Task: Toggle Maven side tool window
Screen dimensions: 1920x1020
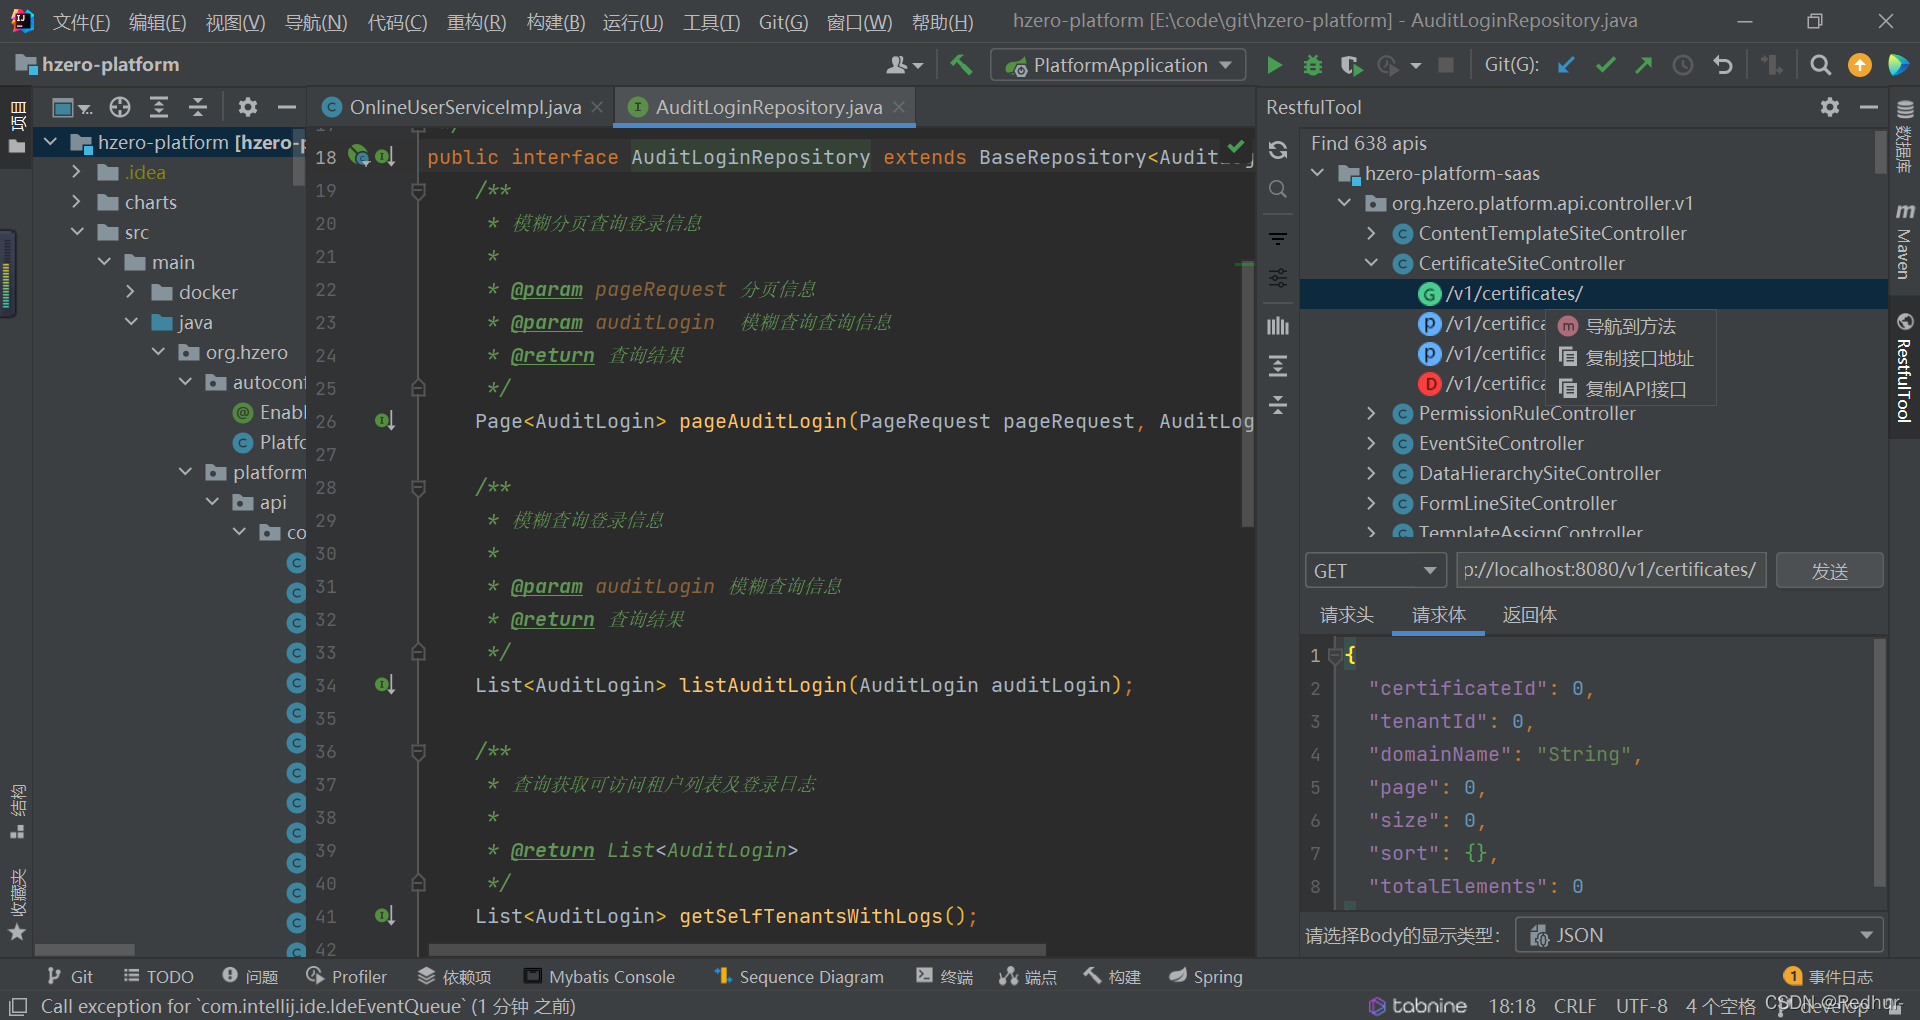Action: point(1904,241)
